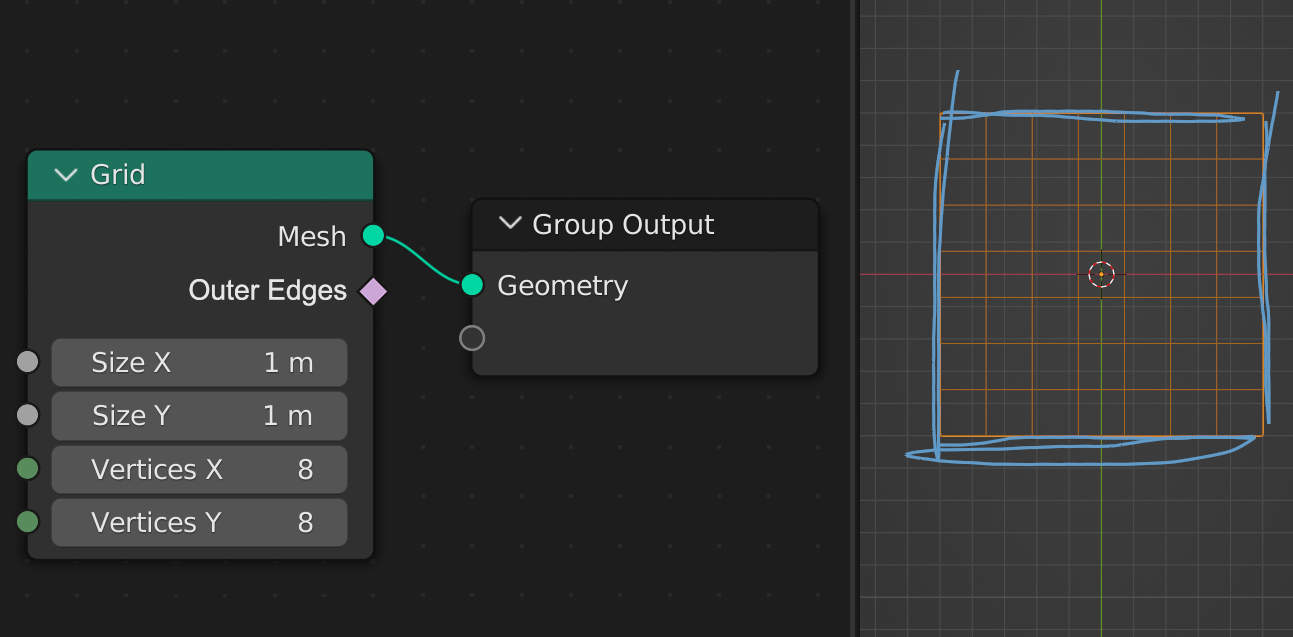
Task: Click the object origin point in viewport
Action: [1101, 274]
